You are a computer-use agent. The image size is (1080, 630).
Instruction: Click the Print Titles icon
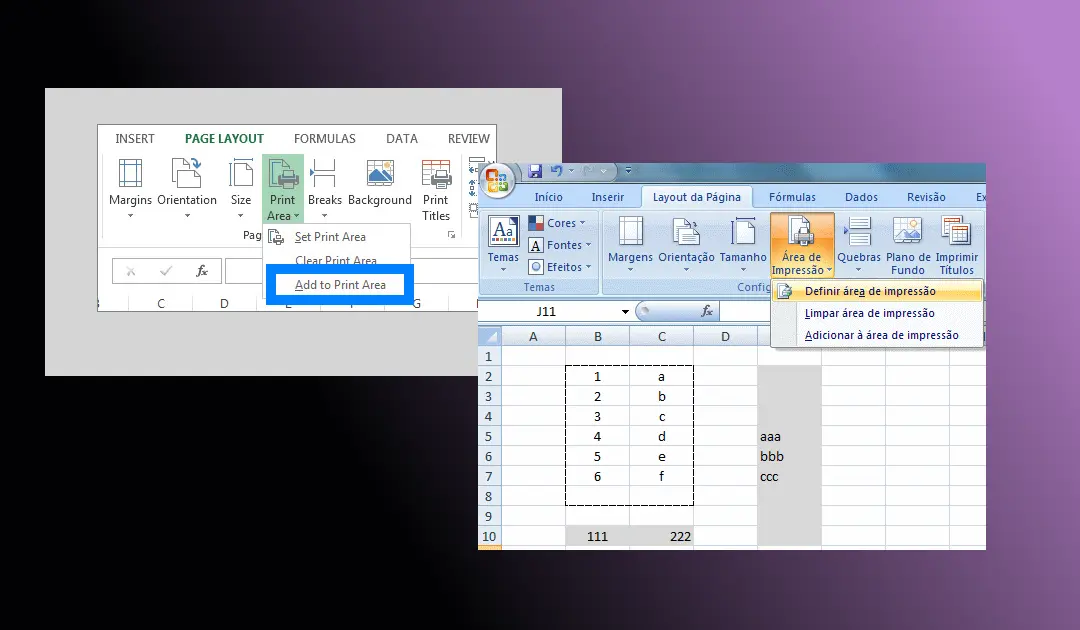click(436, 174)
